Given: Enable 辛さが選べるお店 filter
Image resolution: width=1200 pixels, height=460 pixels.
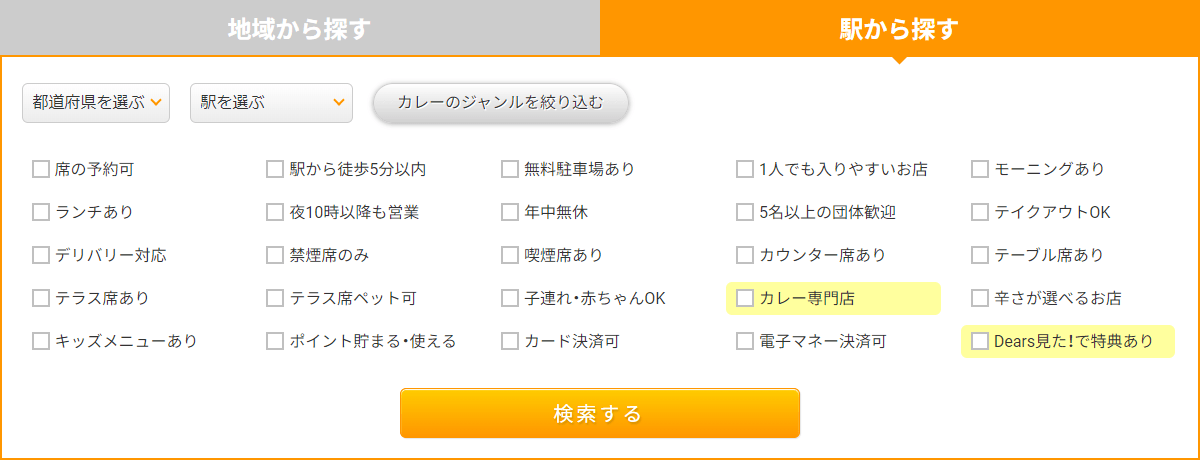Looking at the screenshot, I should click(980, 298).
